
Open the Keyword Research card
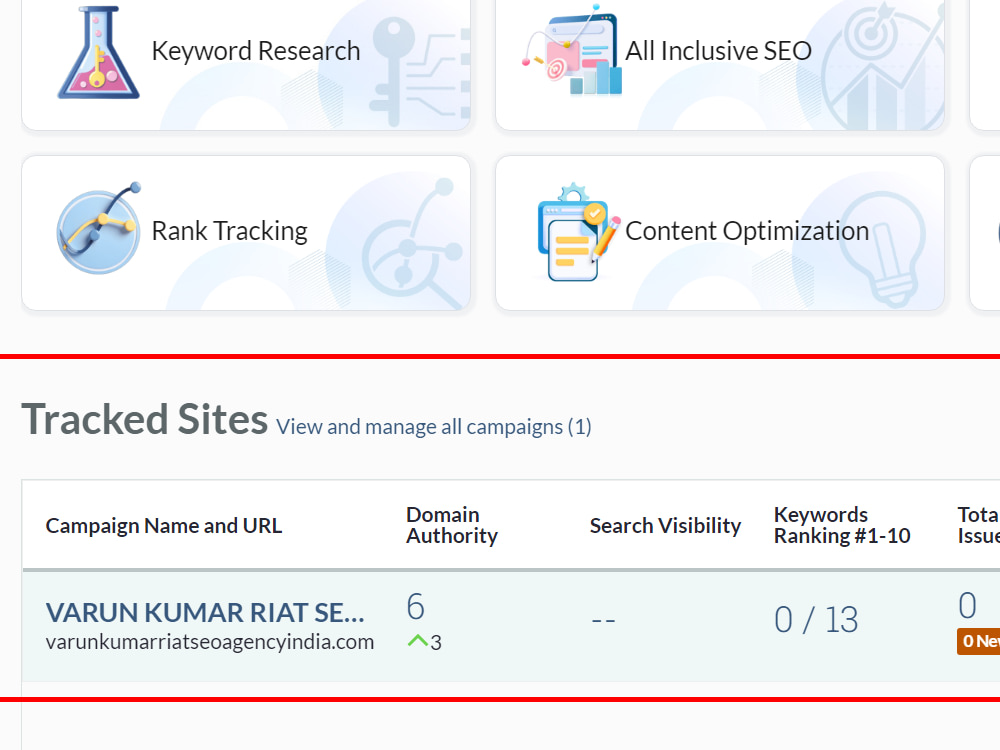pyautogui.click(x=246, y=64)
